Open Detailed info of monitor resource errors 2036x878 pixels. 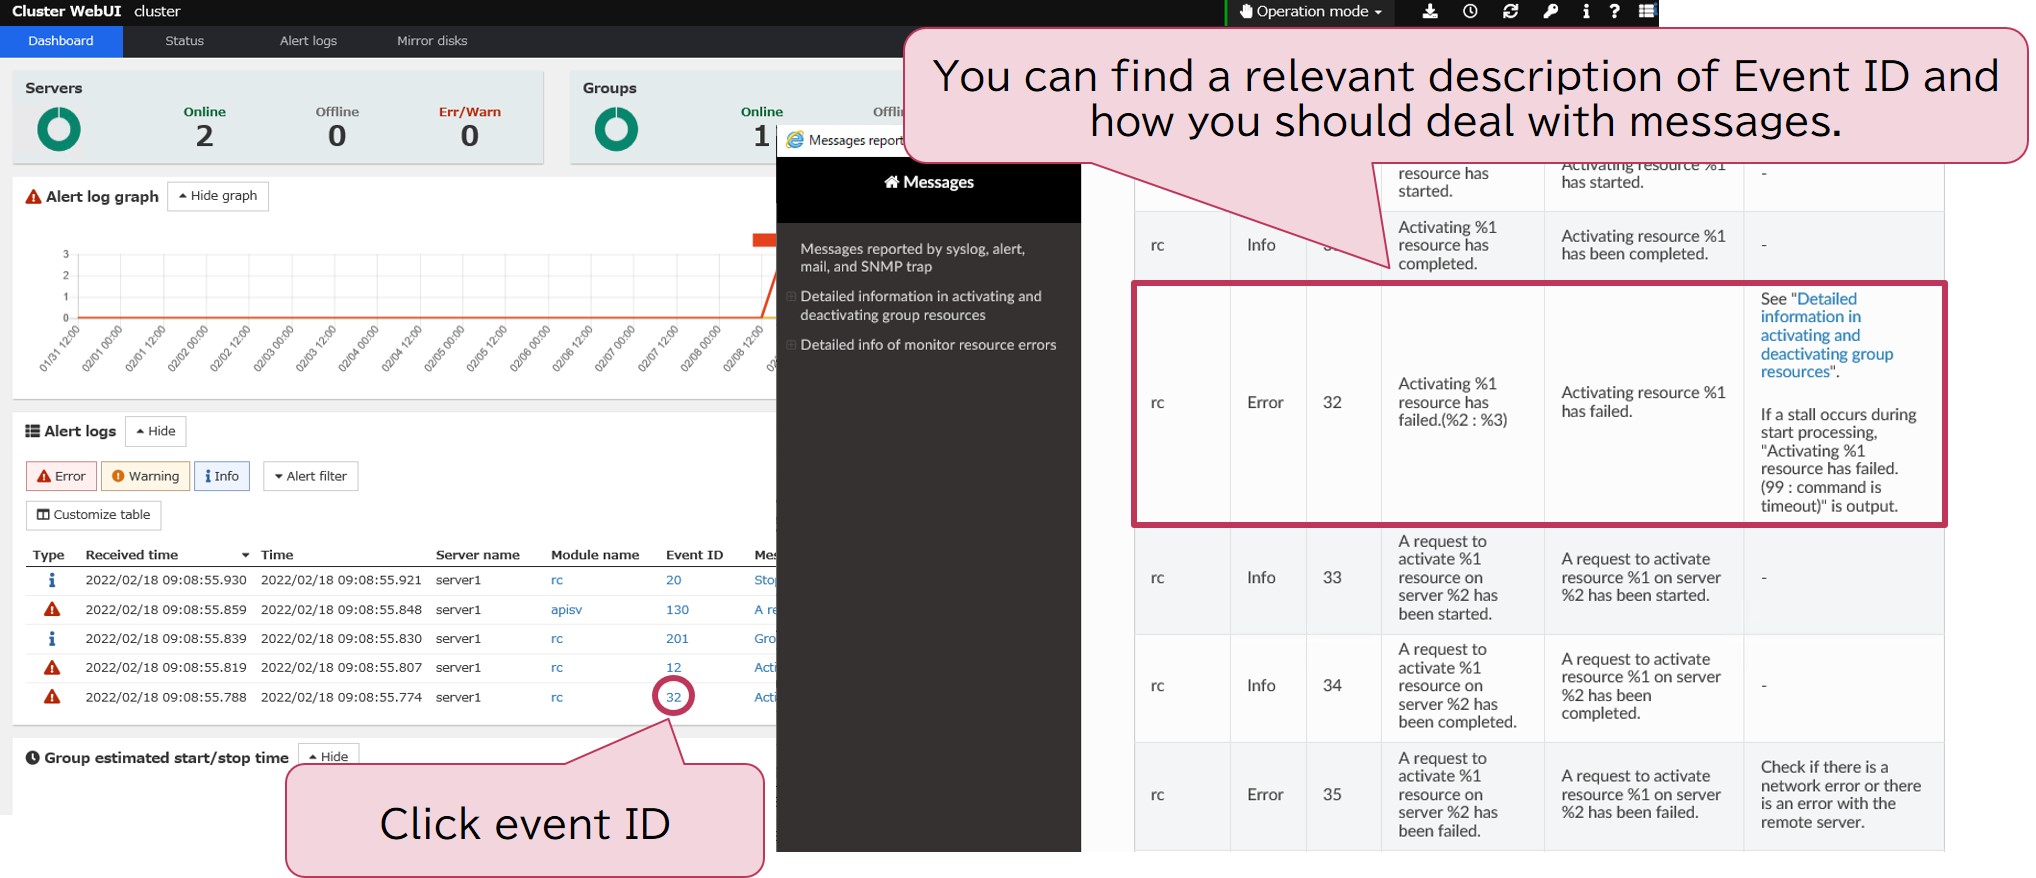[927, 345]
